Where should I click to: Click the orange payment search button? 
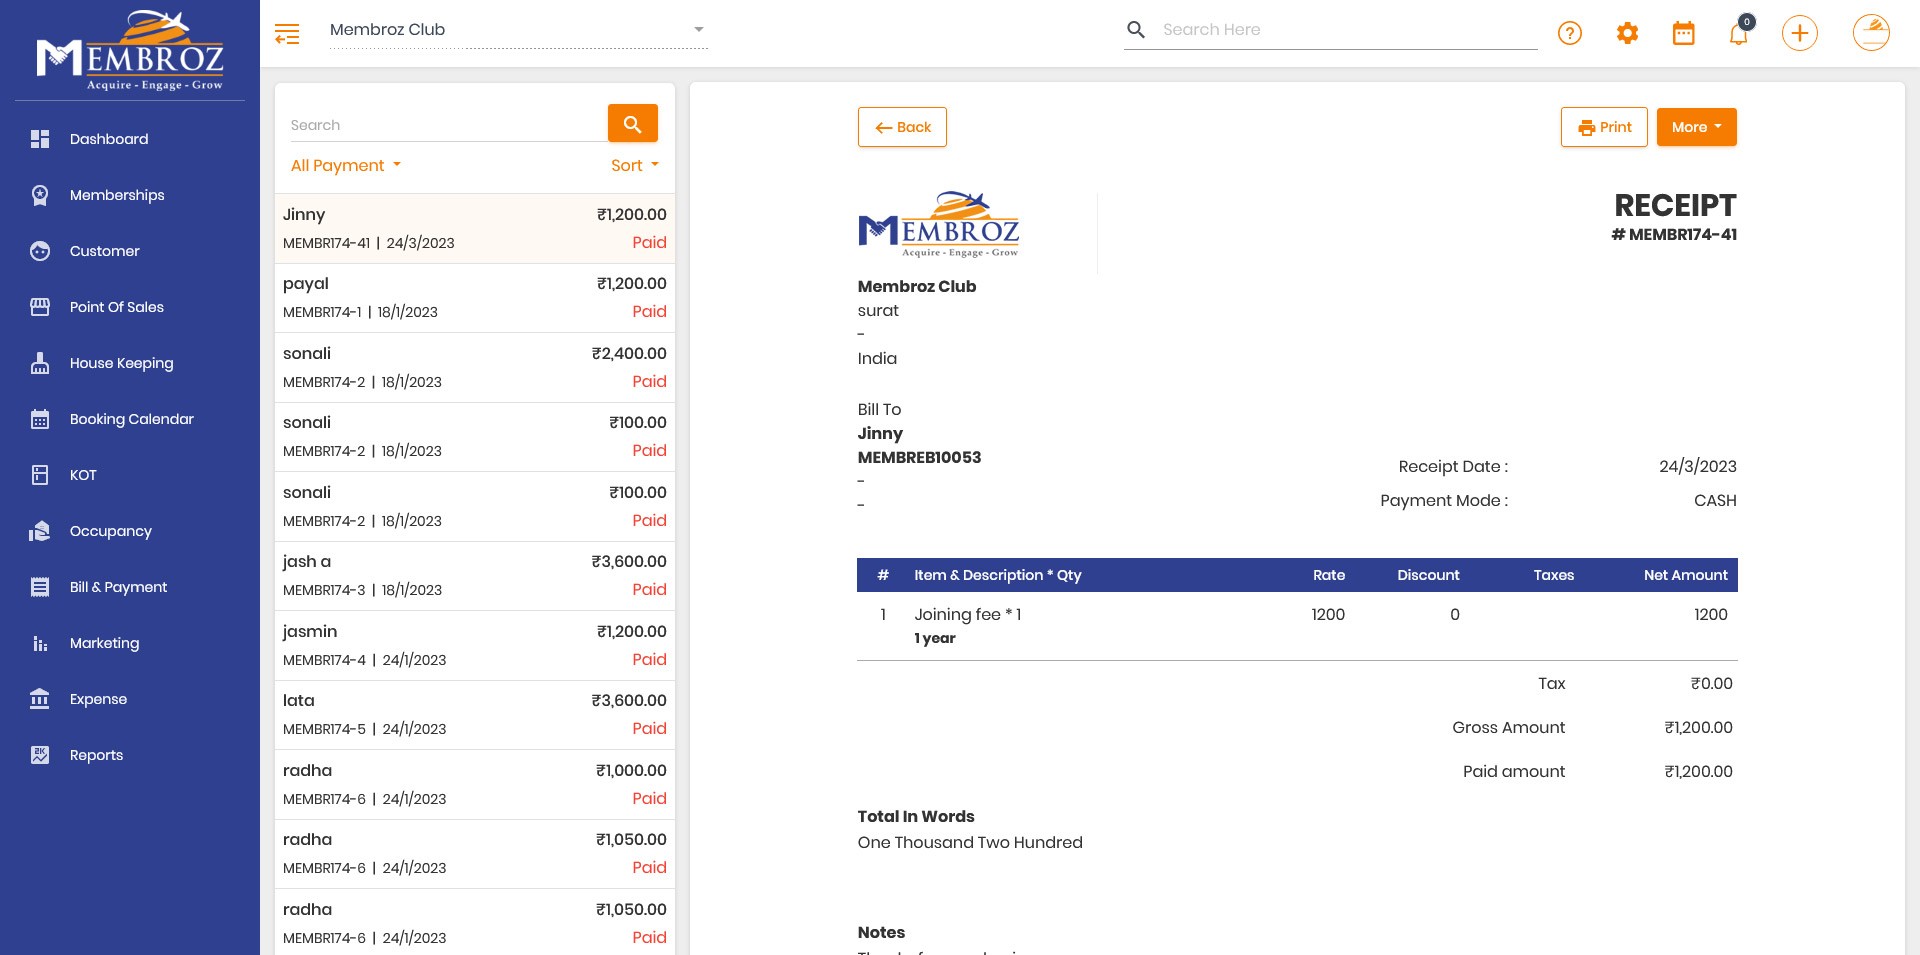(x=633, y=124)
